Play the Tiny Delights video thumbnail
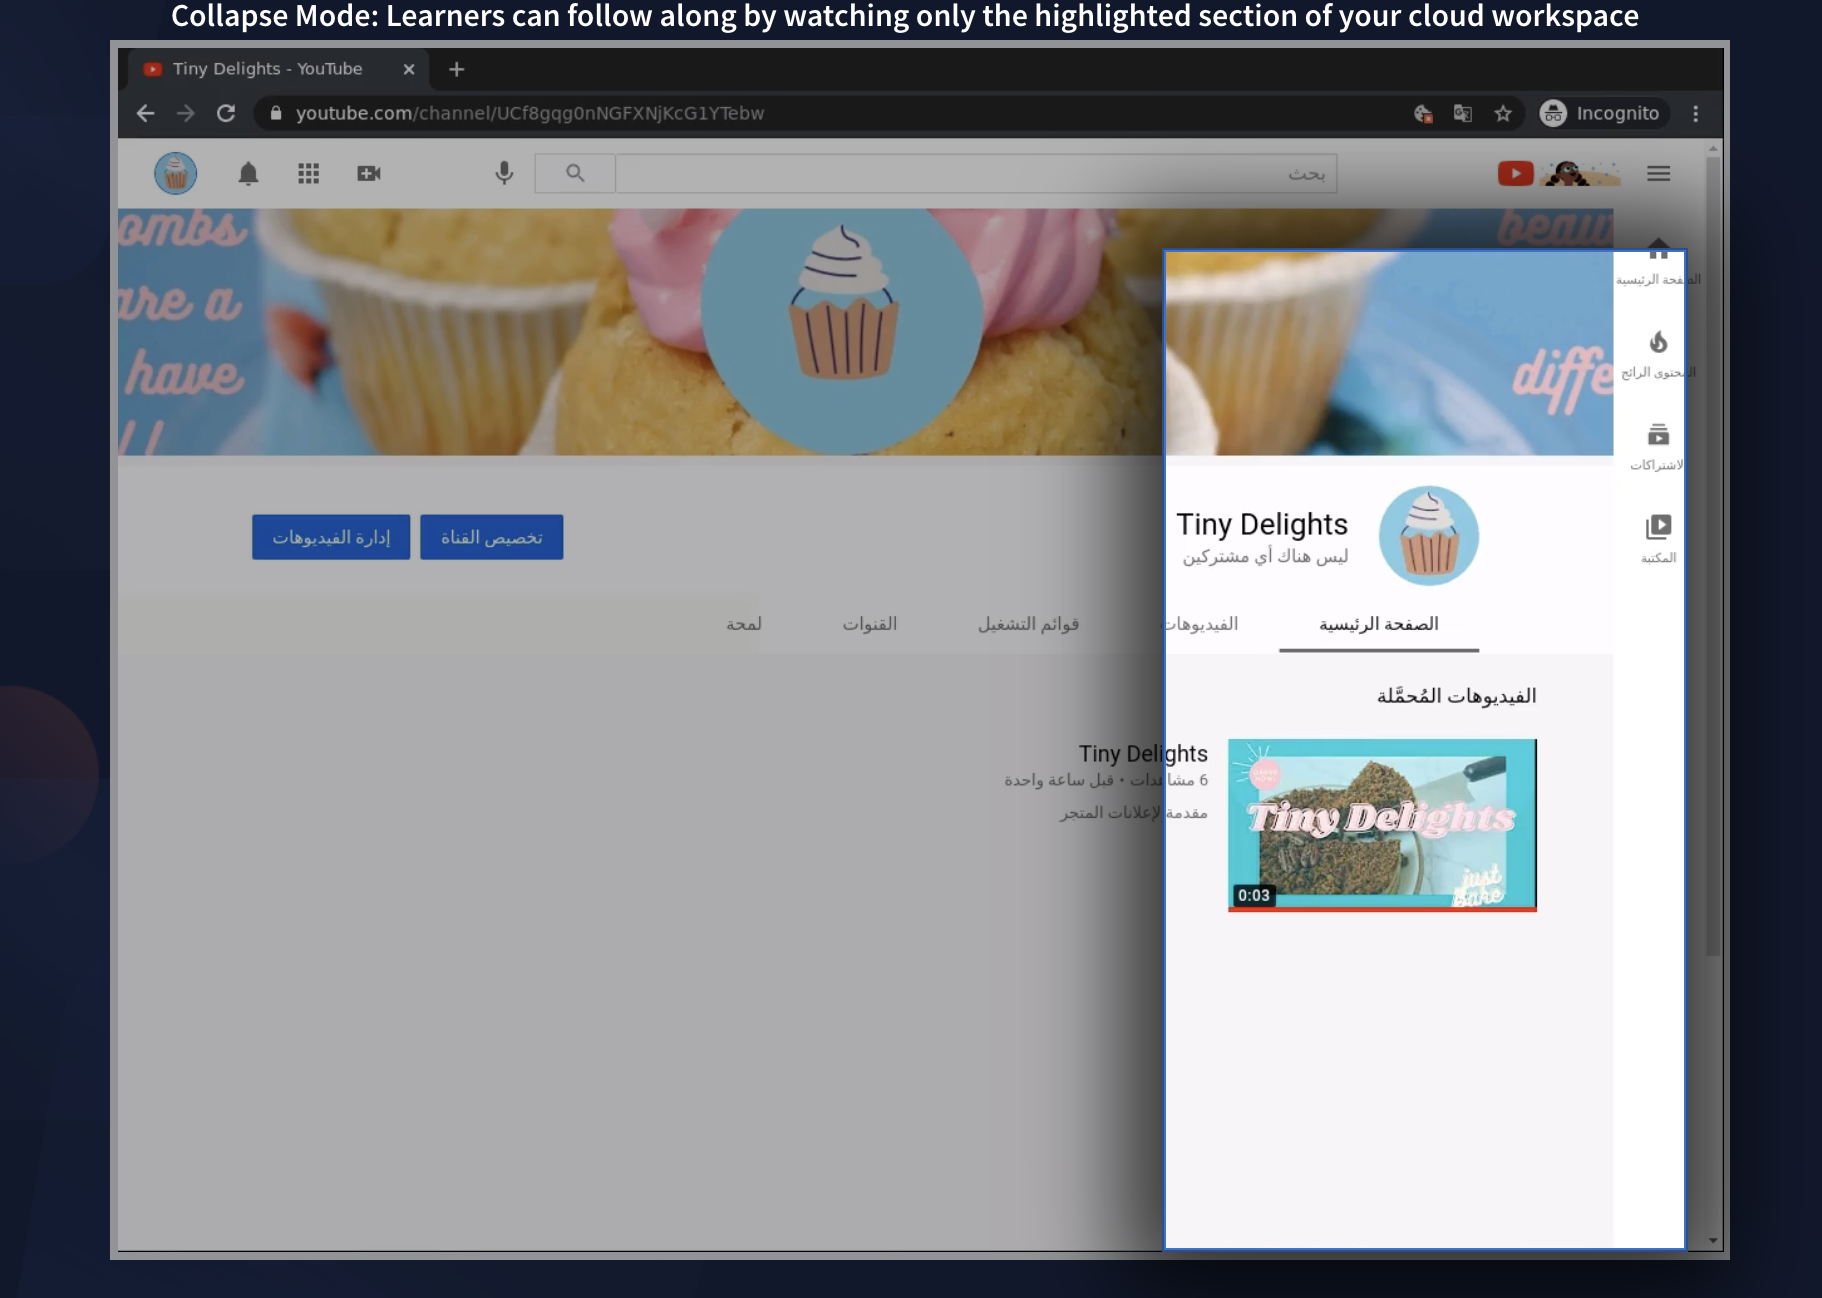This screenshot has width=1822, height=1298. (x=1382, y=825)
